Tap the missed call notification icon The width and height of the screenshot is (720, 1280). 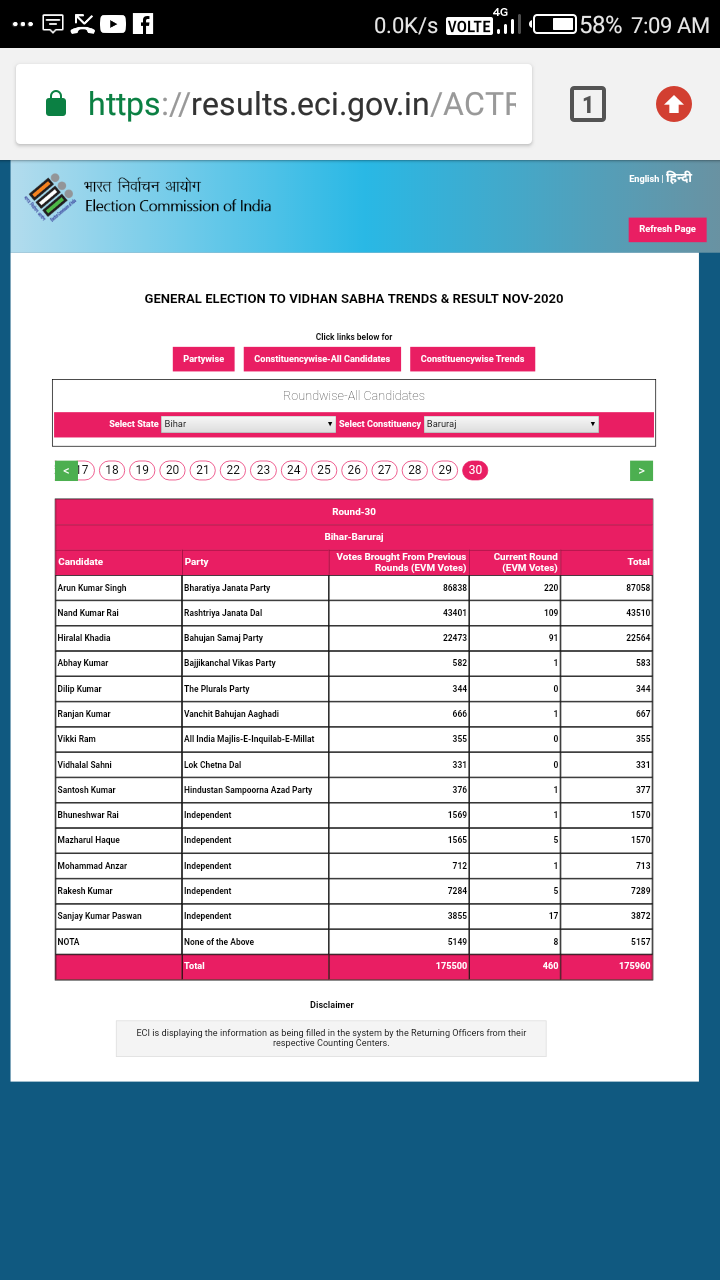click(x=84, y=24)
